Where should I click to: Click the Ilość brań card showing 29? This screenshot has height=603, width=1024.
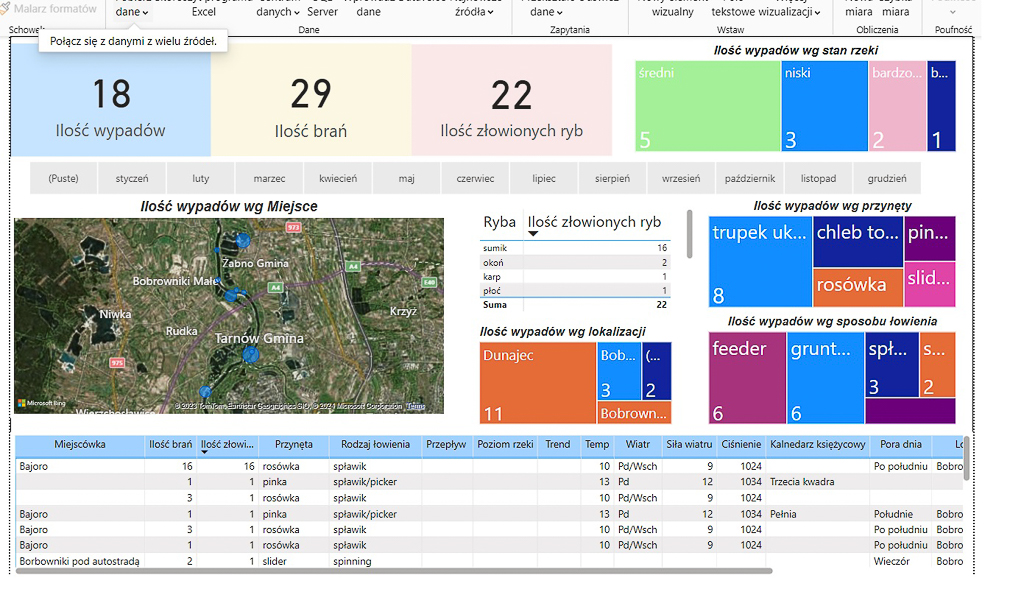tap(311, 100)
